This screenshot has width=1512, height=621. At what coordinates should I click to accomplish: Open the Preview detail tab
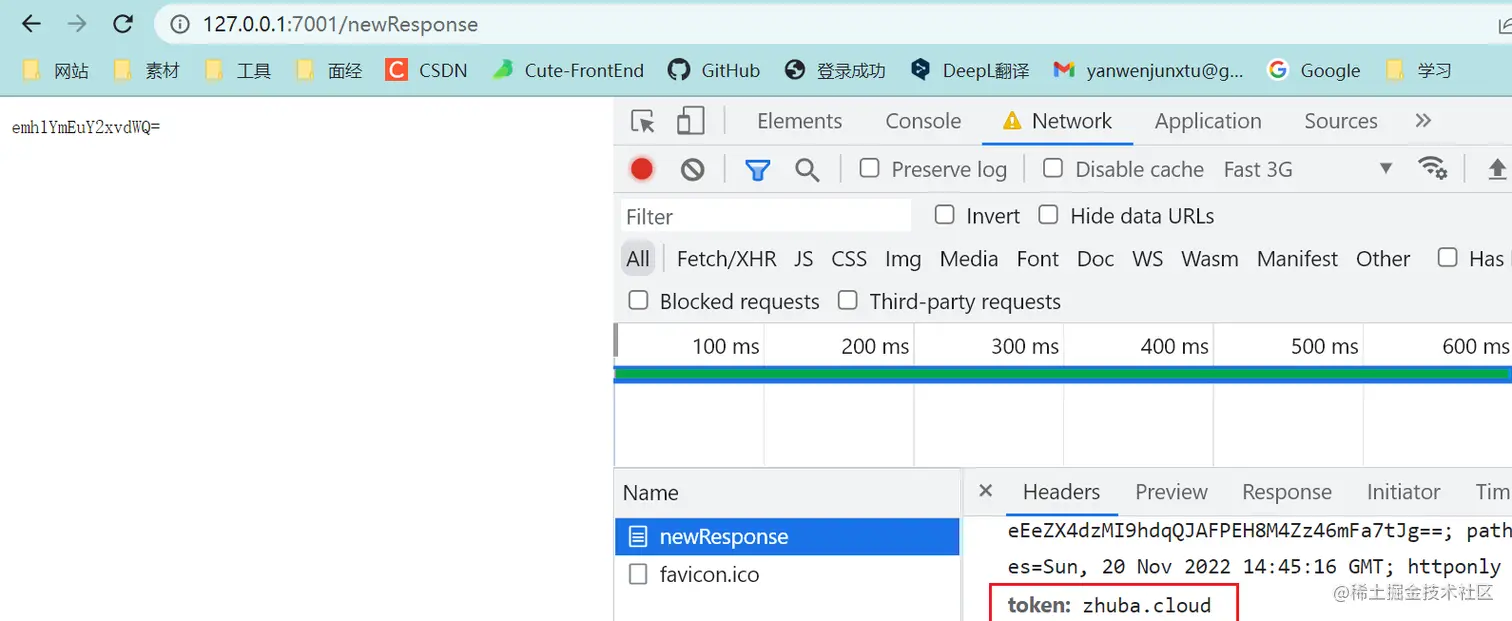point(1171,492)
